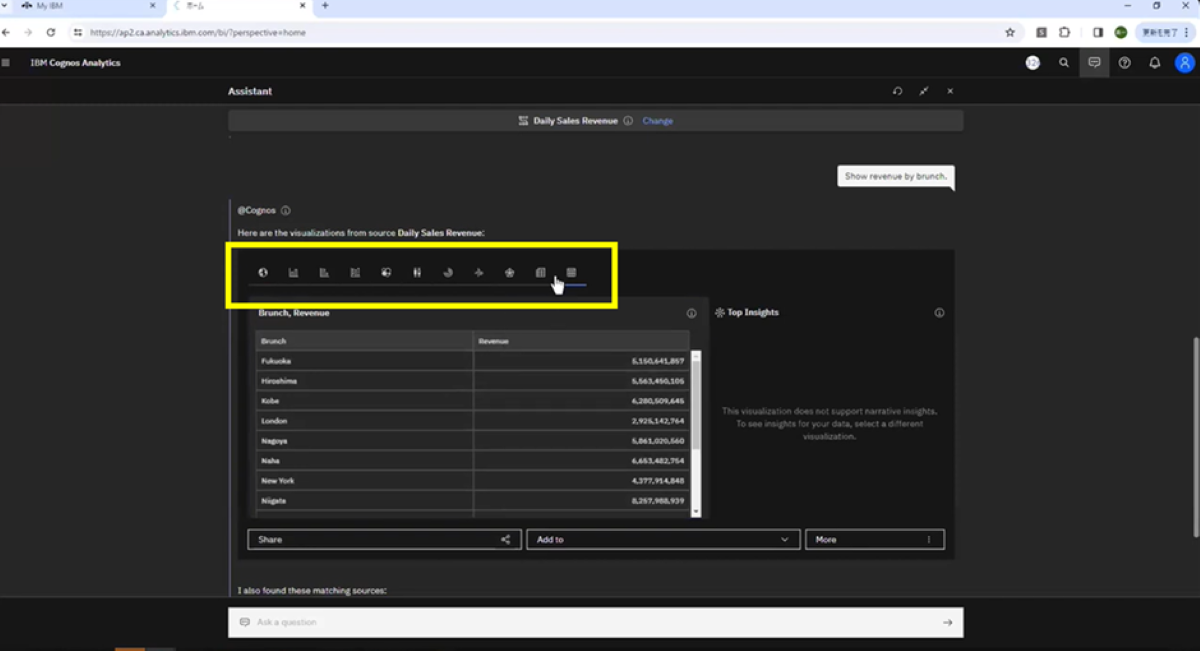Image resolution: width=1200 pixels, height=651 pixels.
Task: Open the browser side panel icon
Action: 1098,32
